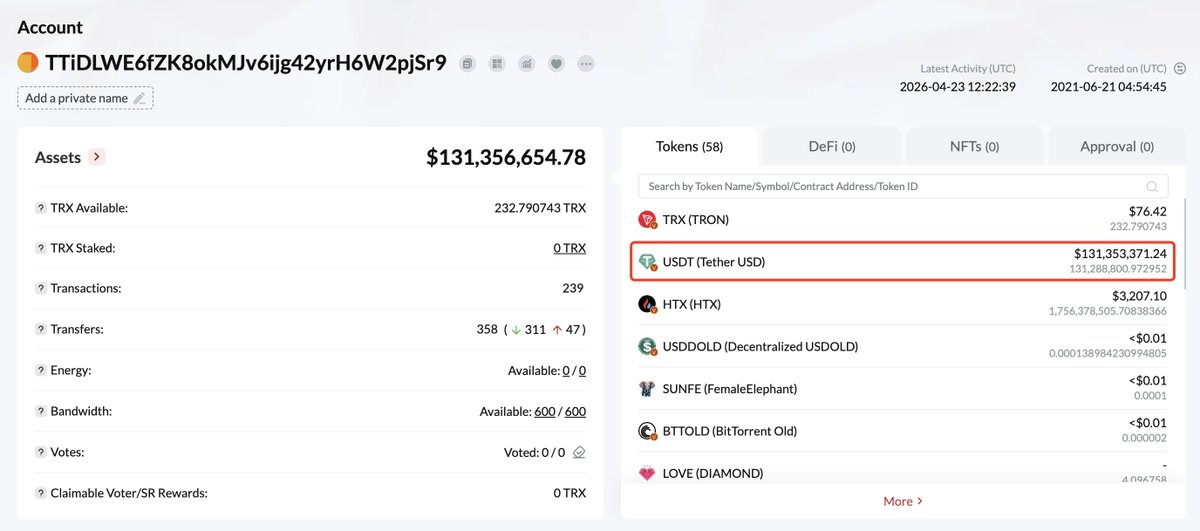This screenshot has height=531, width=1200.
Task: Open LOVE (DIAMOND) token name
Action: 713,473
